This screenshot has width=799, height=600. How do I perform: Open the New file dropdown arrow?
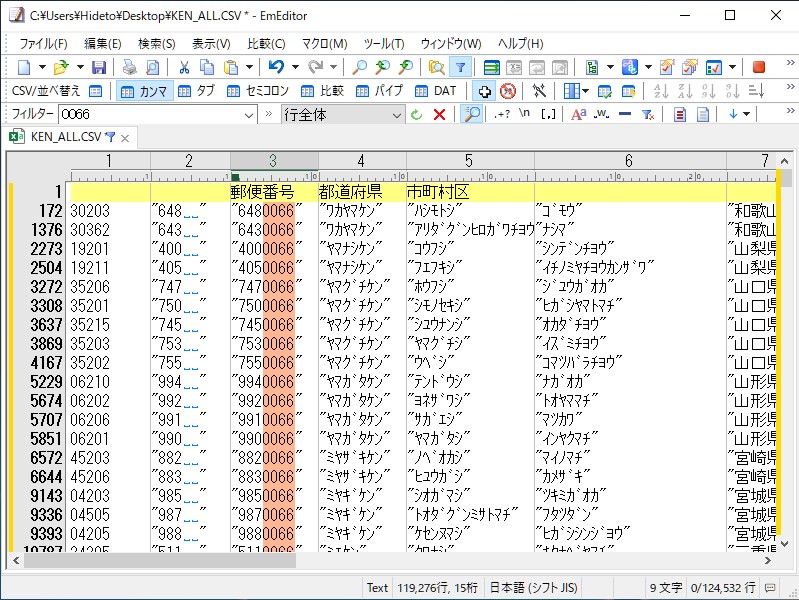pos(42,67)
